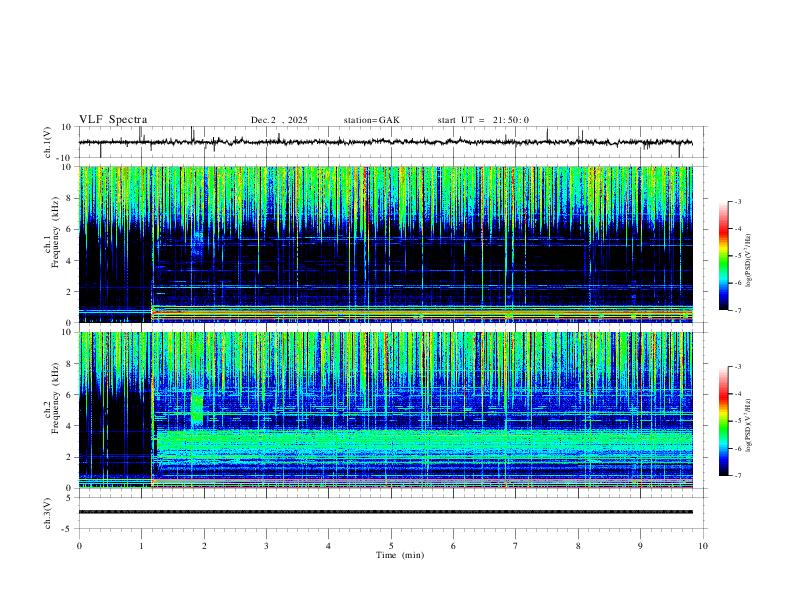Viewport: 792px width, 612px height.
Task: Click the ch.1 'Frequency (kHz)' axis label
Action: [x=55, y=231]
